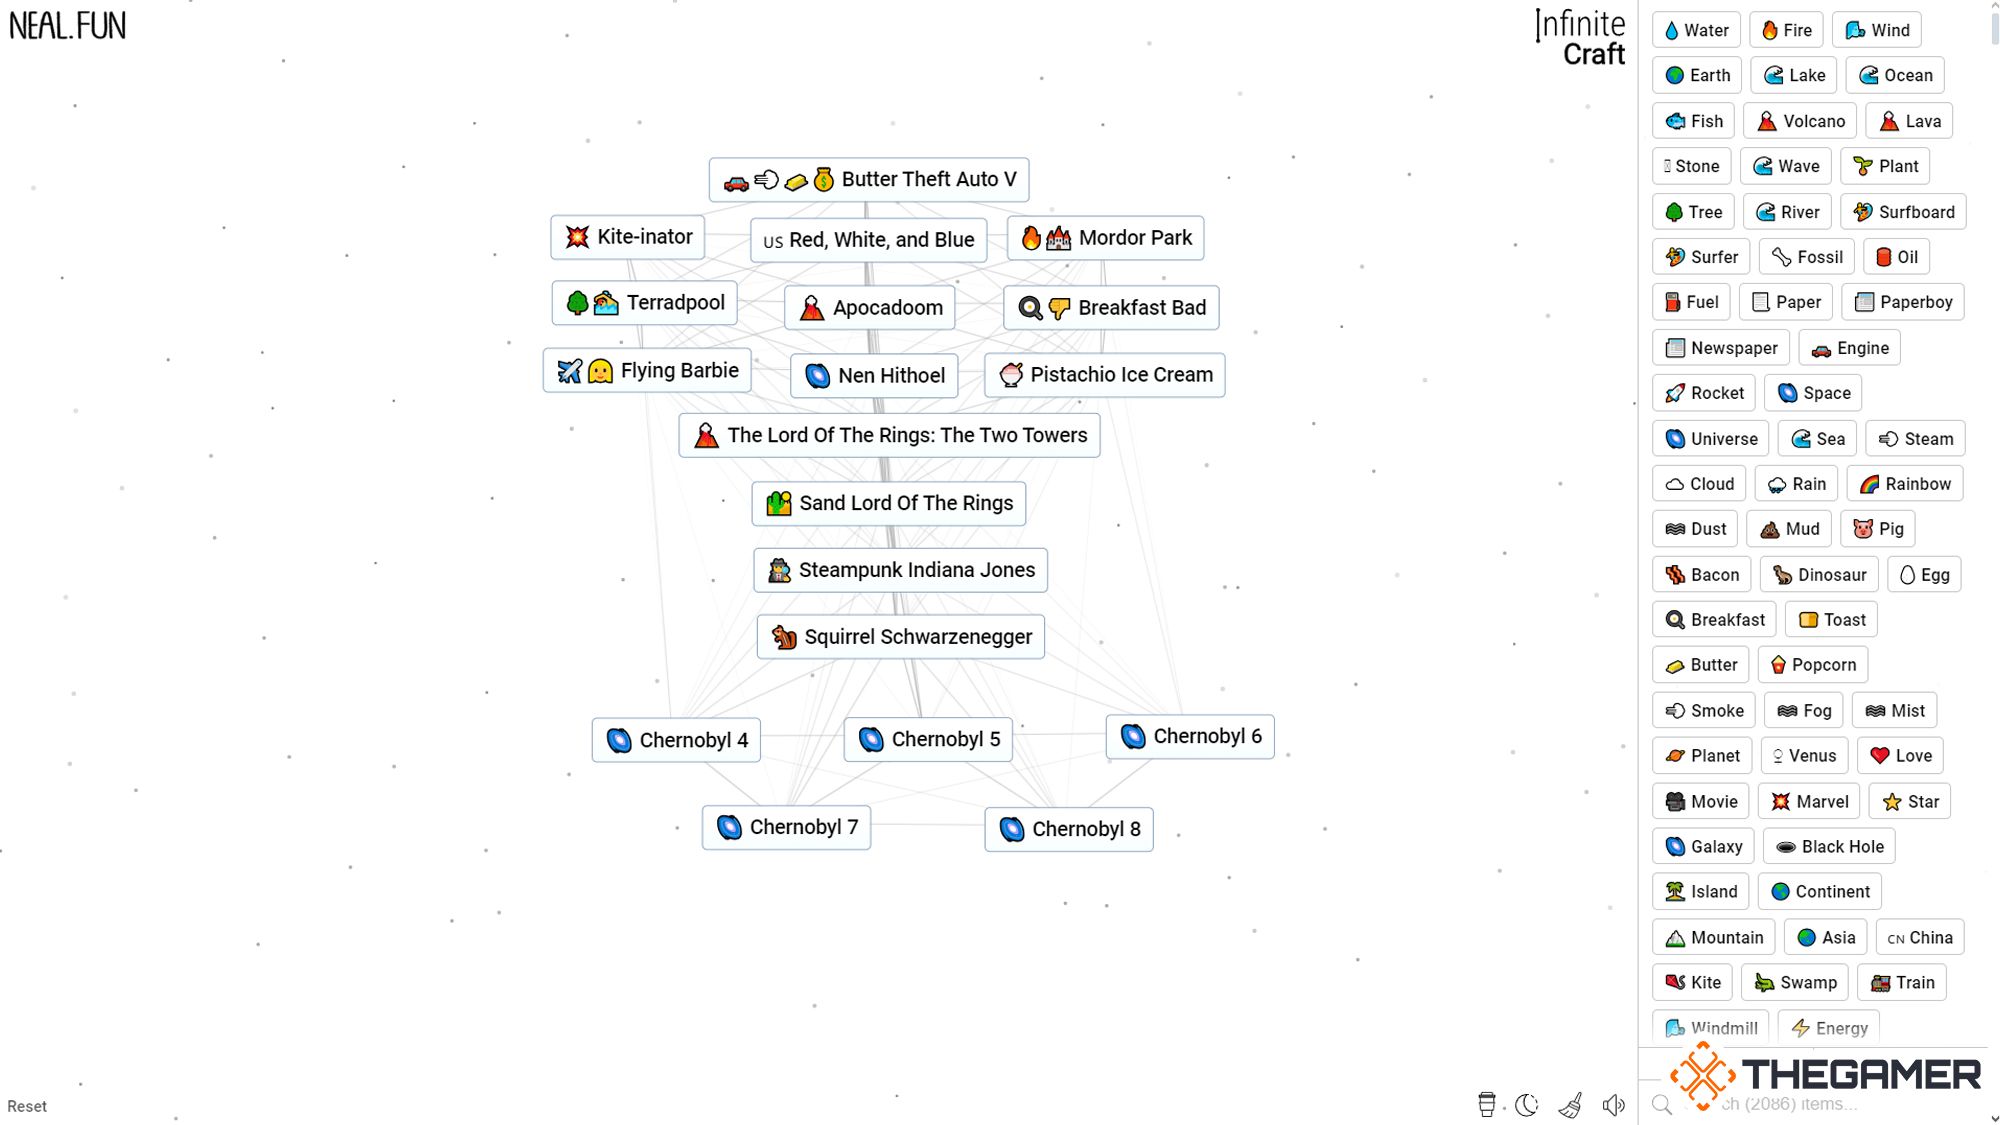
Task: Click Nen Hithoel canvas element
Action: 874,376
